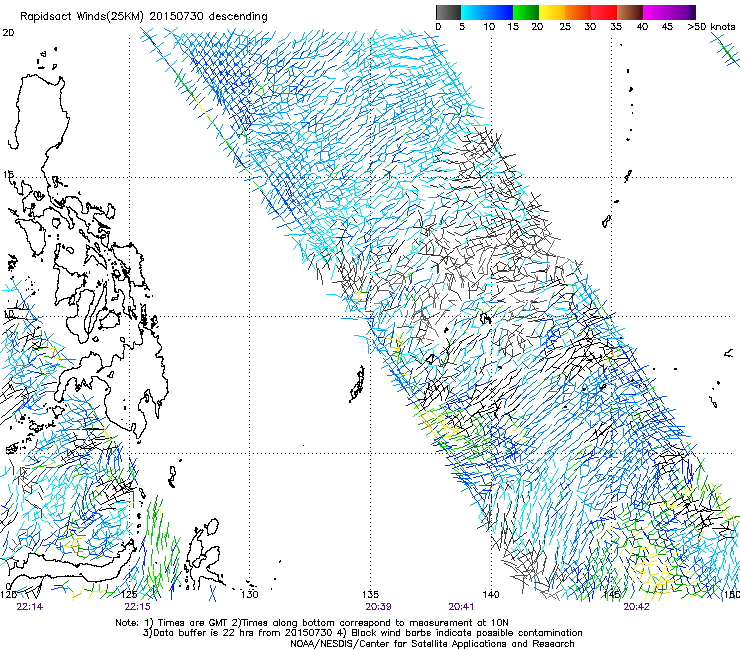The image size is (740, 650).
Task: Click the gray 0-5 knots color band
Action: point(448,12)
